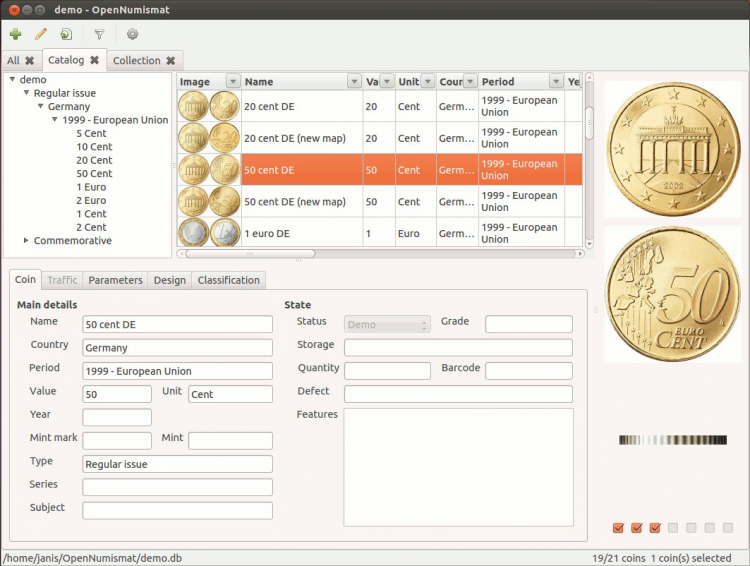The width and height of the screenshot is (750, 566).
Task: Switch to the All tab
Action: [13, 61]
